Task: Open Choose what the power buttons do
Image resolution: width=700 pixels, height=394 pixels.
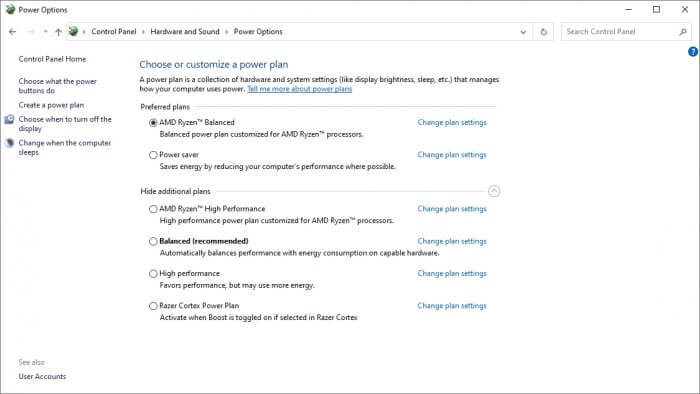Action: [x=58, y=86]
